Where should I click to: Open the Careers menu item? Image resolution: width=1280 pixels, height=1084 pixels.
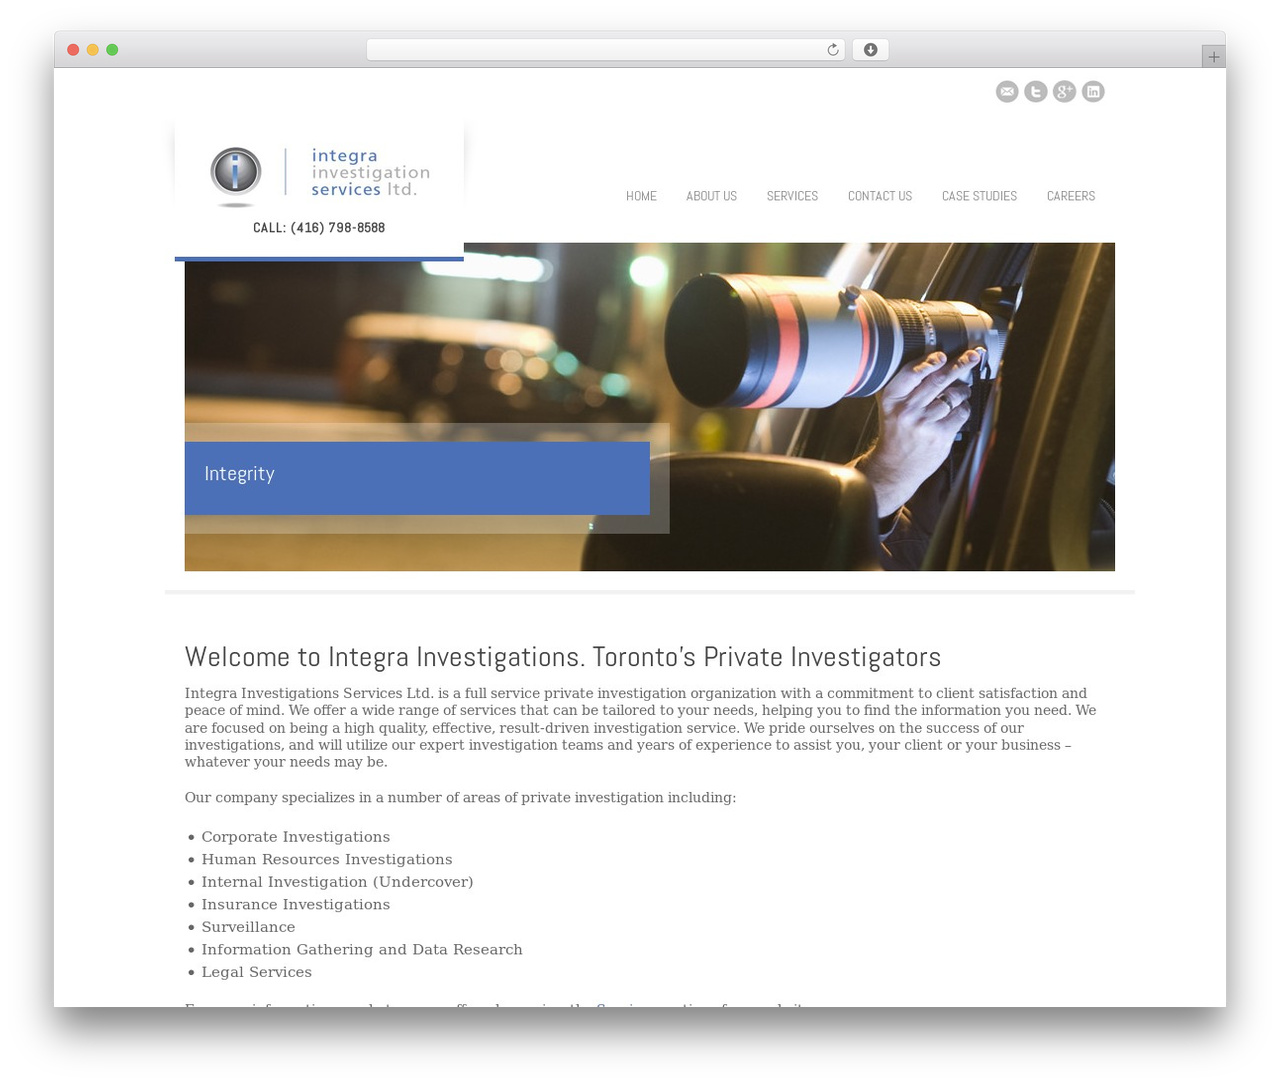pyautogui.click(x=1071, y=196)
